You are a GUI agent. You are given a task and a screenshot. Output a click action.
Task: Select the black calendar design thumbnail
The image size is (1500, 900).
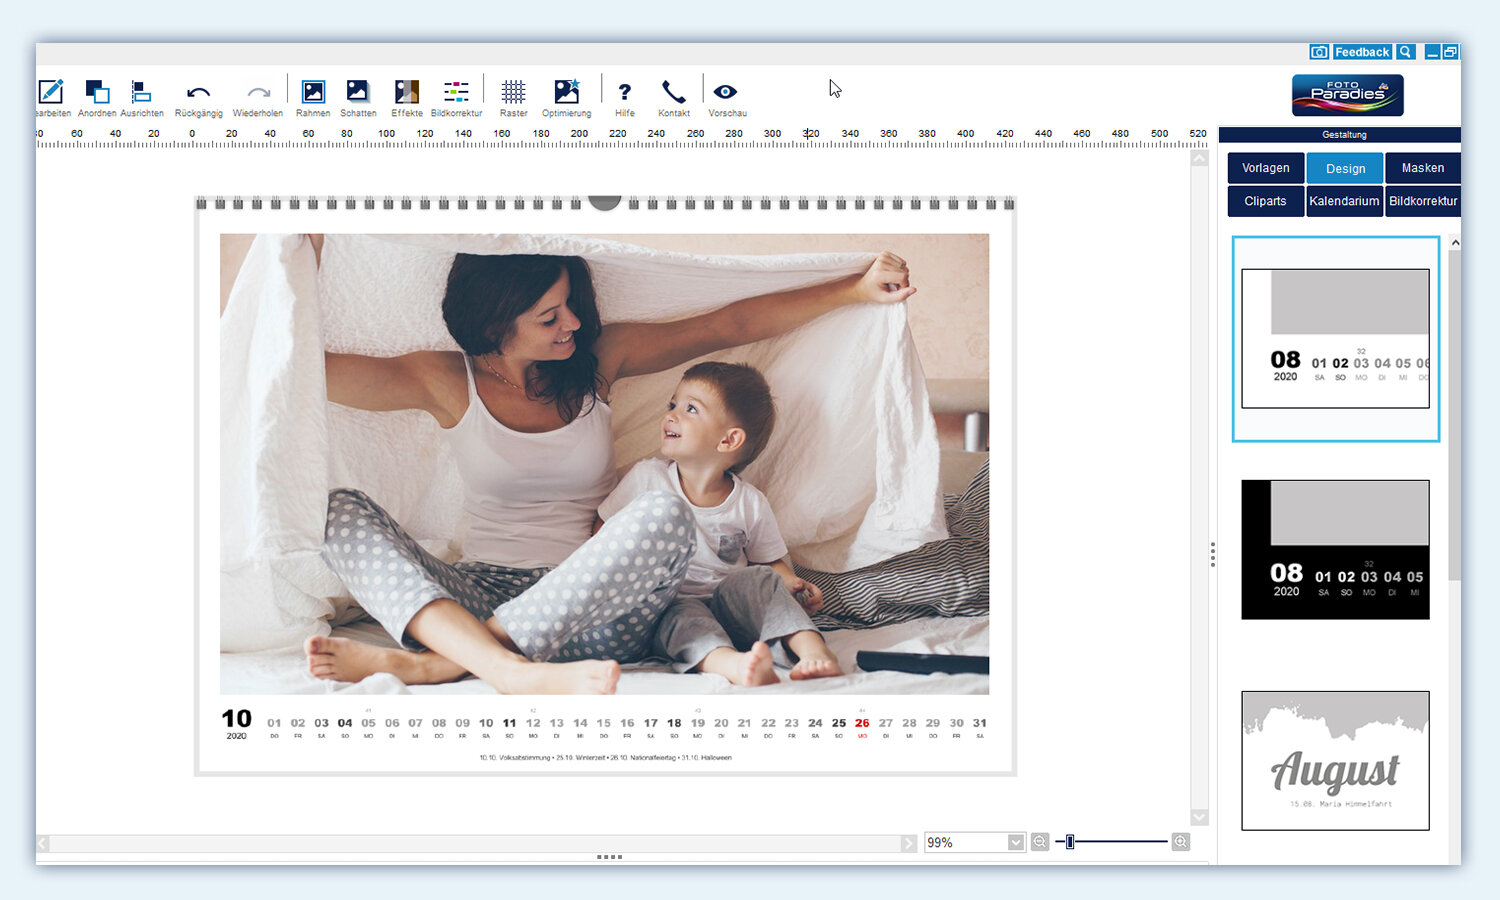[x=1335, y=549]
